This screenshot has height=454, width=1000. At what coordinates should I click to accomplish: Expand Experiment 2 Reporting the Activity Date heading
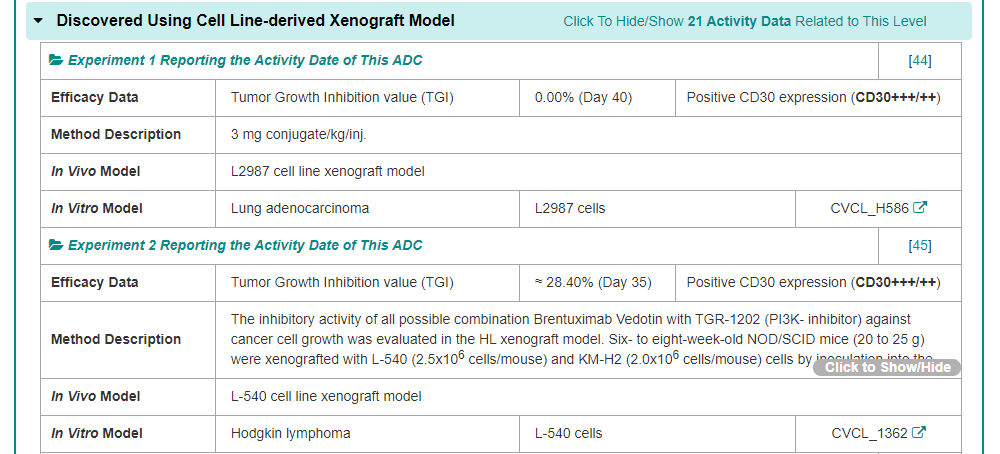(x=245, y=246)
